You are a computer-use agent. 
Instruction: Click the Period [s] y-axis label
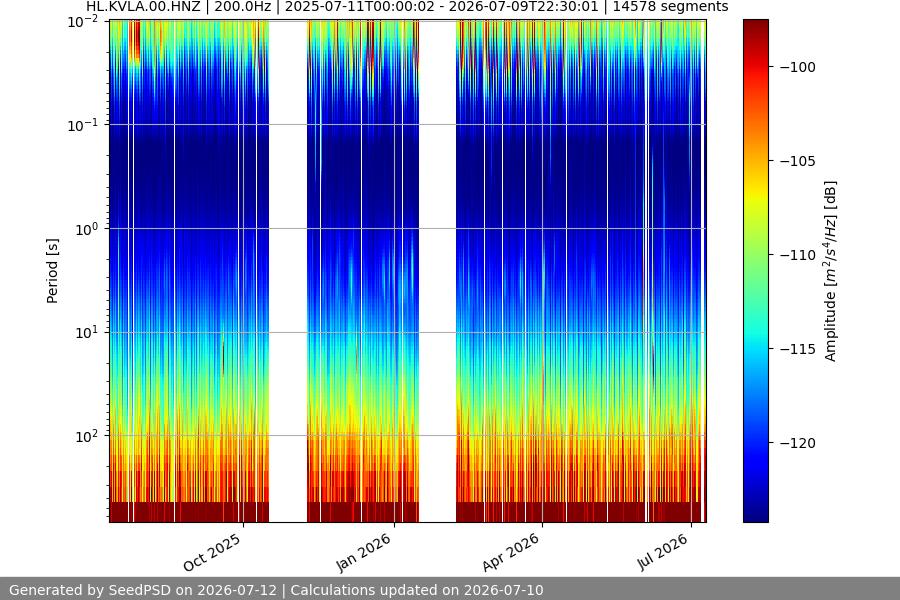click(52, 271)
